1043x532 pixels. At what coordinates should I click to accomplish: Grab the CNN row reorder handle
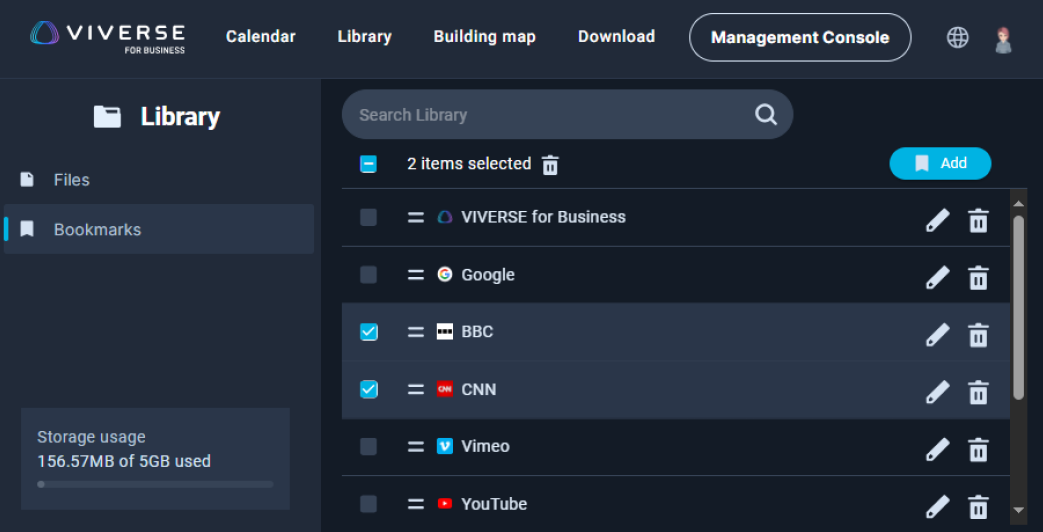click(x=416, y=390)
